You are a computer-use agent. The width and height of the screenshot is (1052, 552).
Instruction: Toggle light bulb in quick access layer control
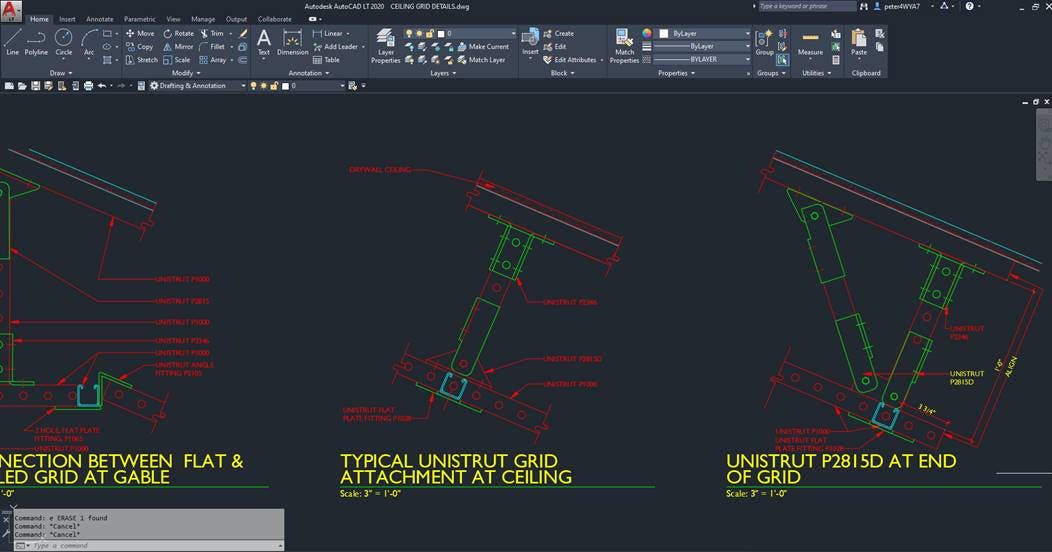tap(254, 86)
